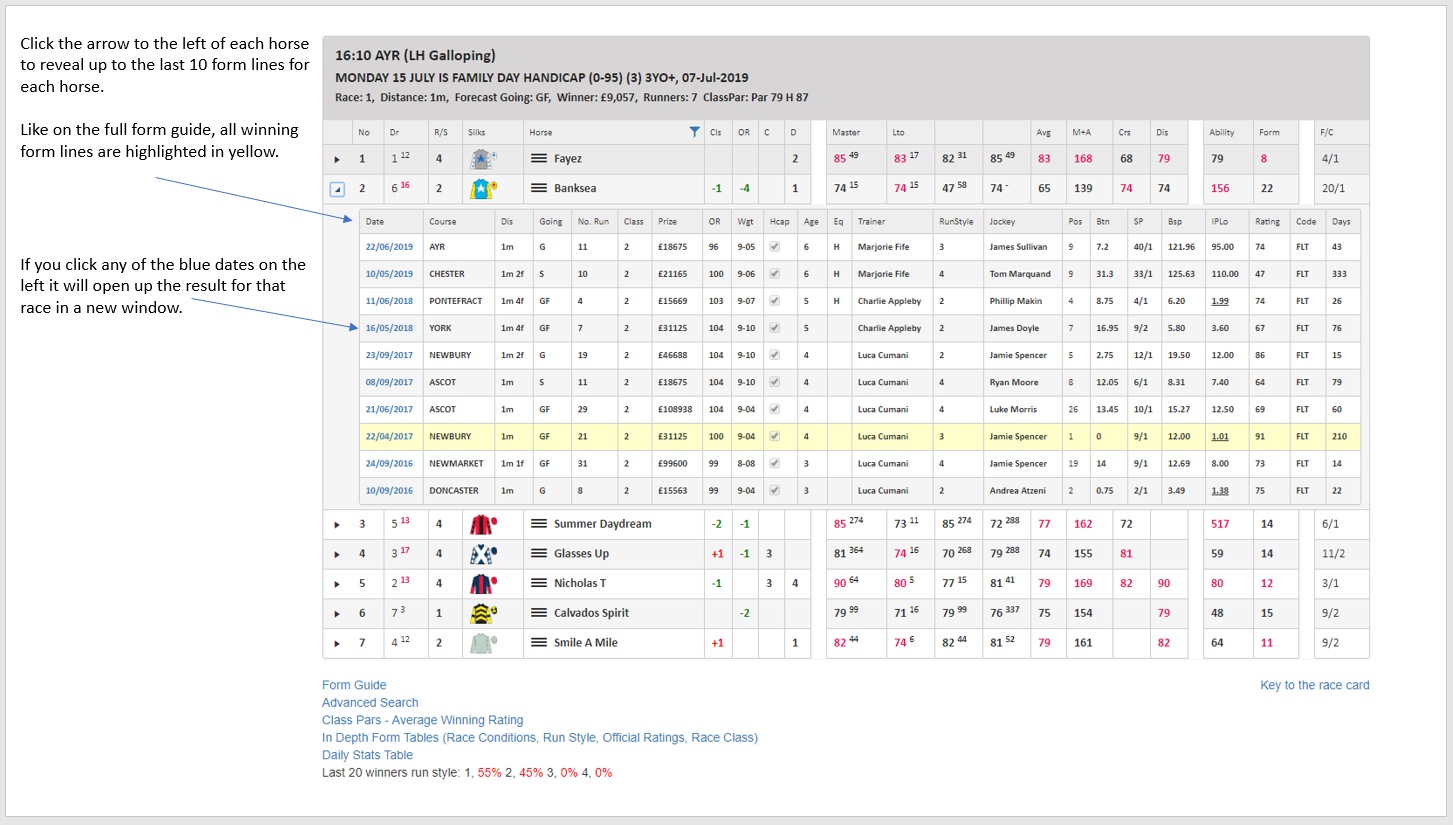Toggle Hcap checkbox in the 23/09/2017 NEWBURY row
This screenshot has height=825, width=1453.
pyautogui.click(x=774, y=355)
